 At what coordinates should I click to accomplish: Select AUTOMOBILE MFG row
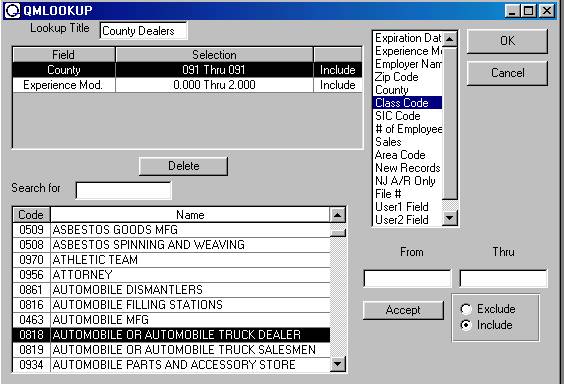171,320
